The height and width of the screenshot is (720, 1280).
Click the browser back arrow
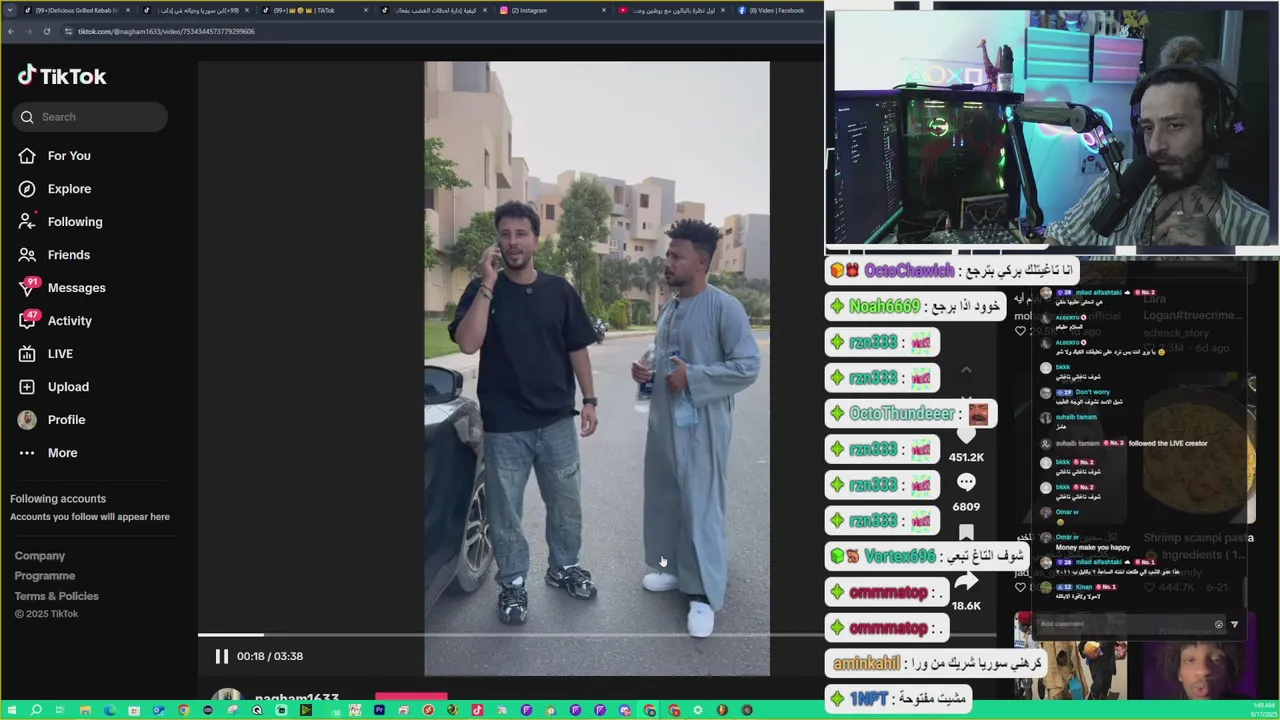[11, 31]
